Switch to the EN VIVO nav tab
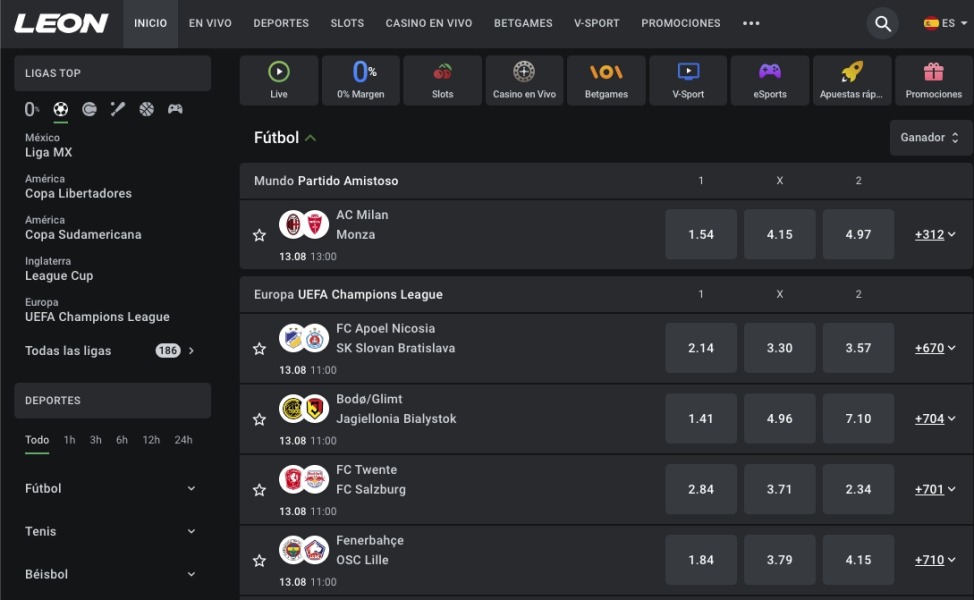 point(210,23)
